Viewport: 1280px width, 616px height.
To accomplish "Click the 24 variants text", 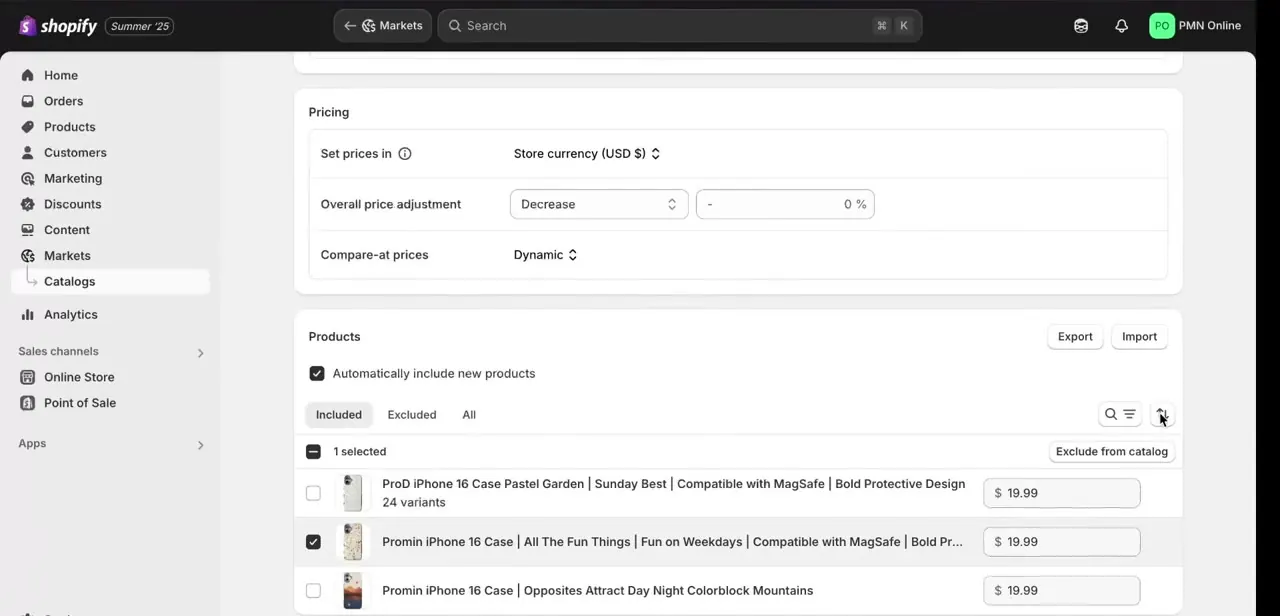I will tap(414, 503).
